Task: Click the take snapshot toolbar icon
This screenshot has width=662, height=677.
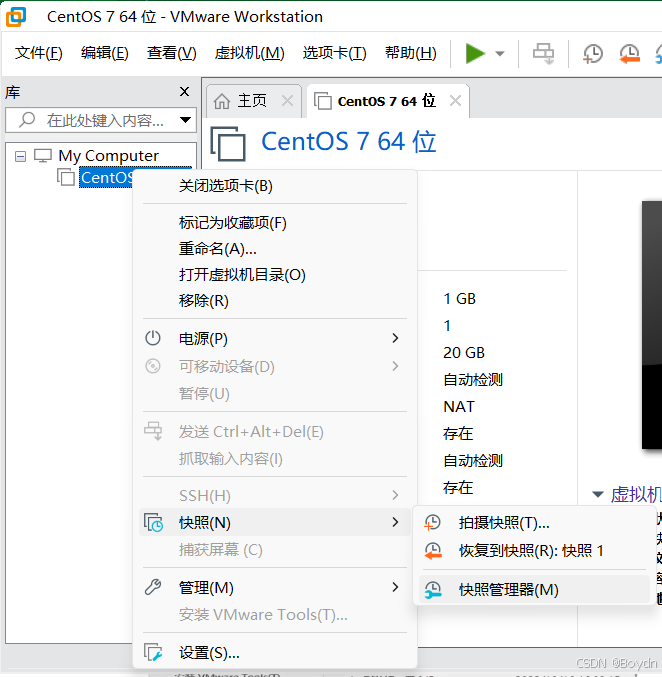Action: pos(592,54)
